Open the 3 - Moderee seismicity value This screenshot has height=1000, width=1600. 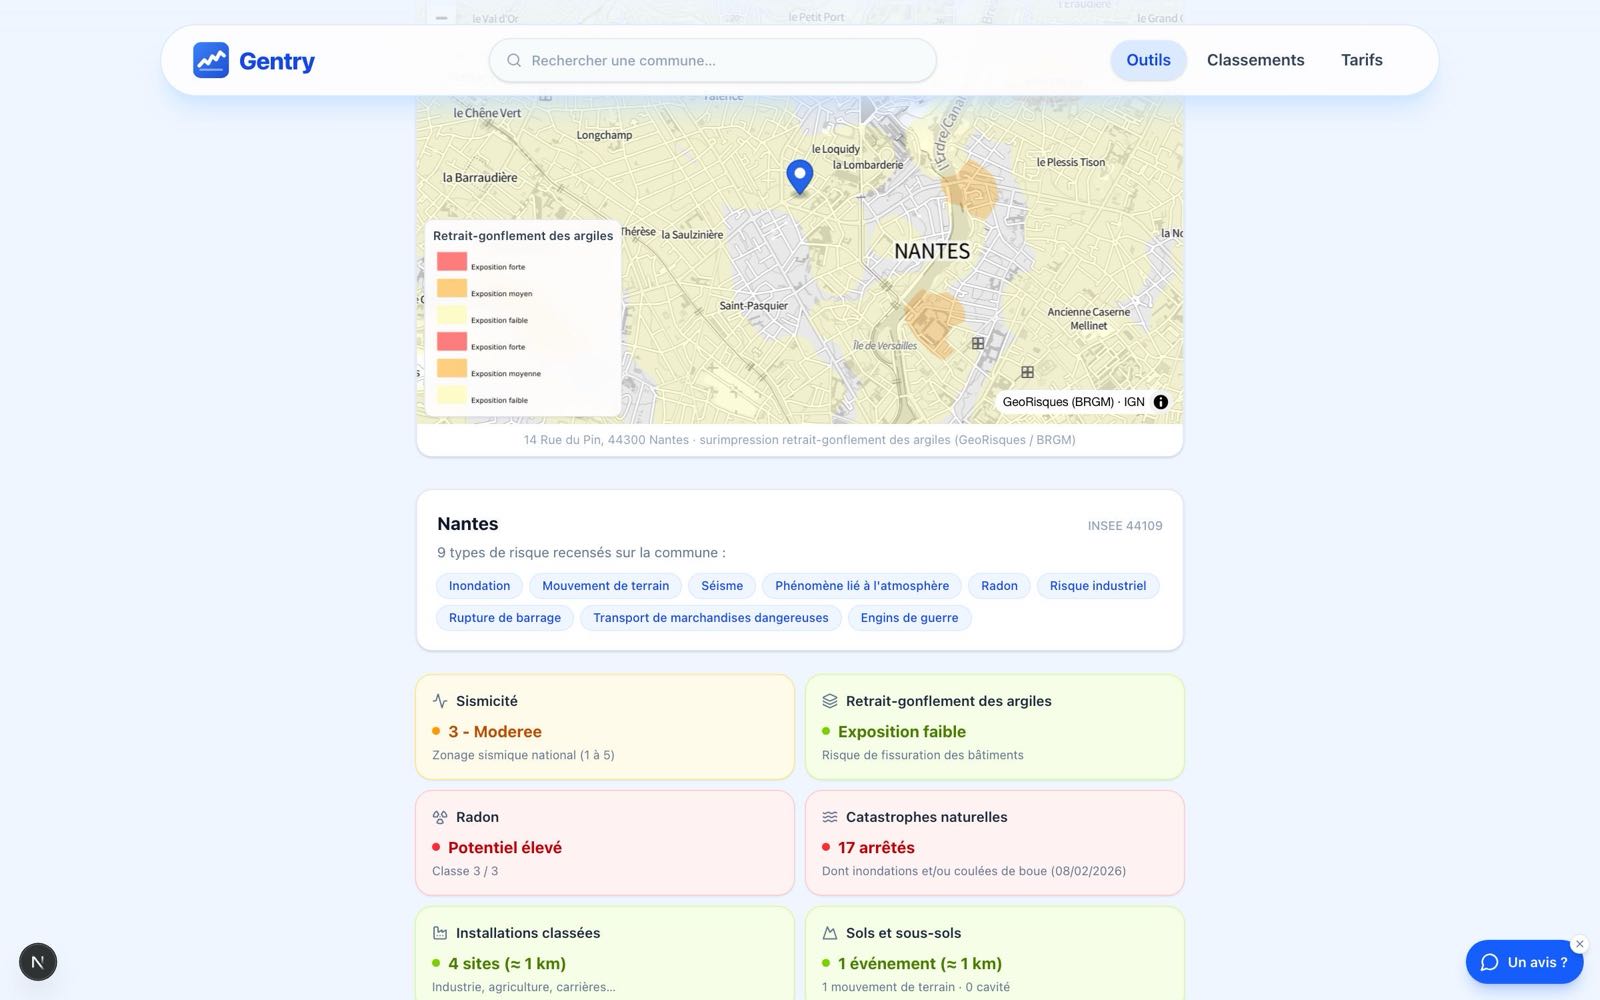coord(495,732)
